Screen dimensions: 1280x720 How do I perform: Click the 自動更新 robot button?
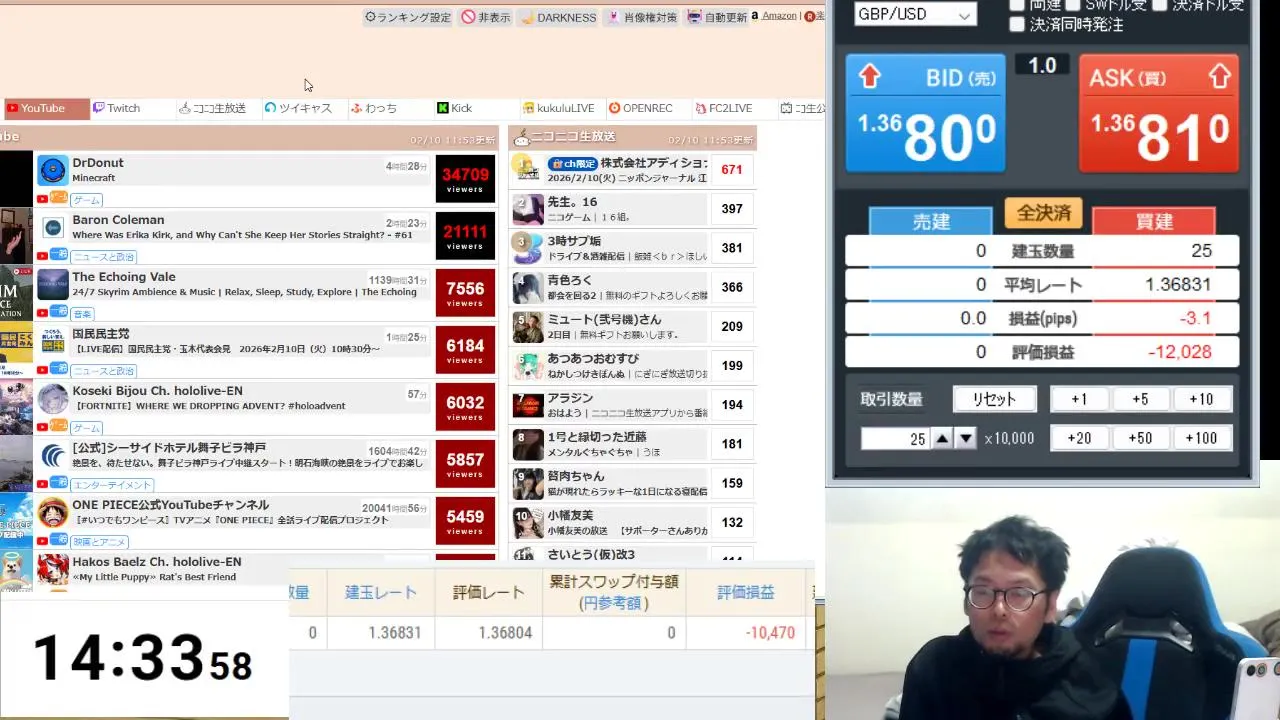click(x=717, y=17)
